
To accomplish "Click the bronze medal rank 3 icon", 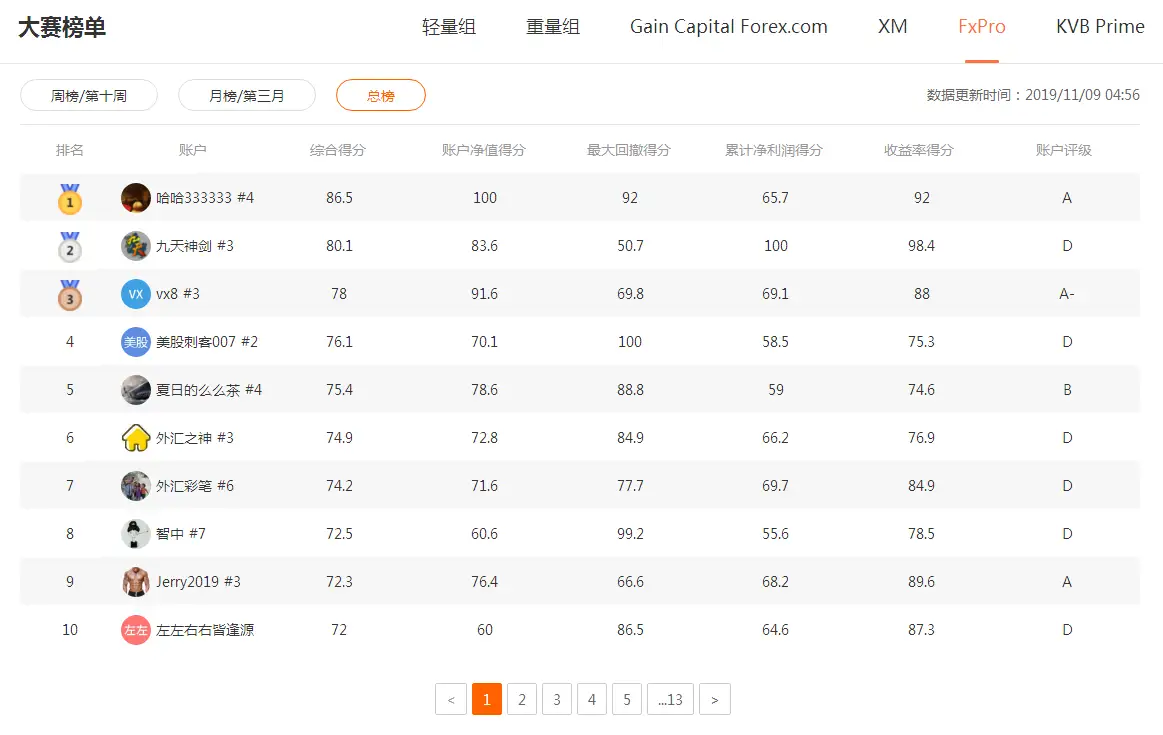I will point(70,294).
